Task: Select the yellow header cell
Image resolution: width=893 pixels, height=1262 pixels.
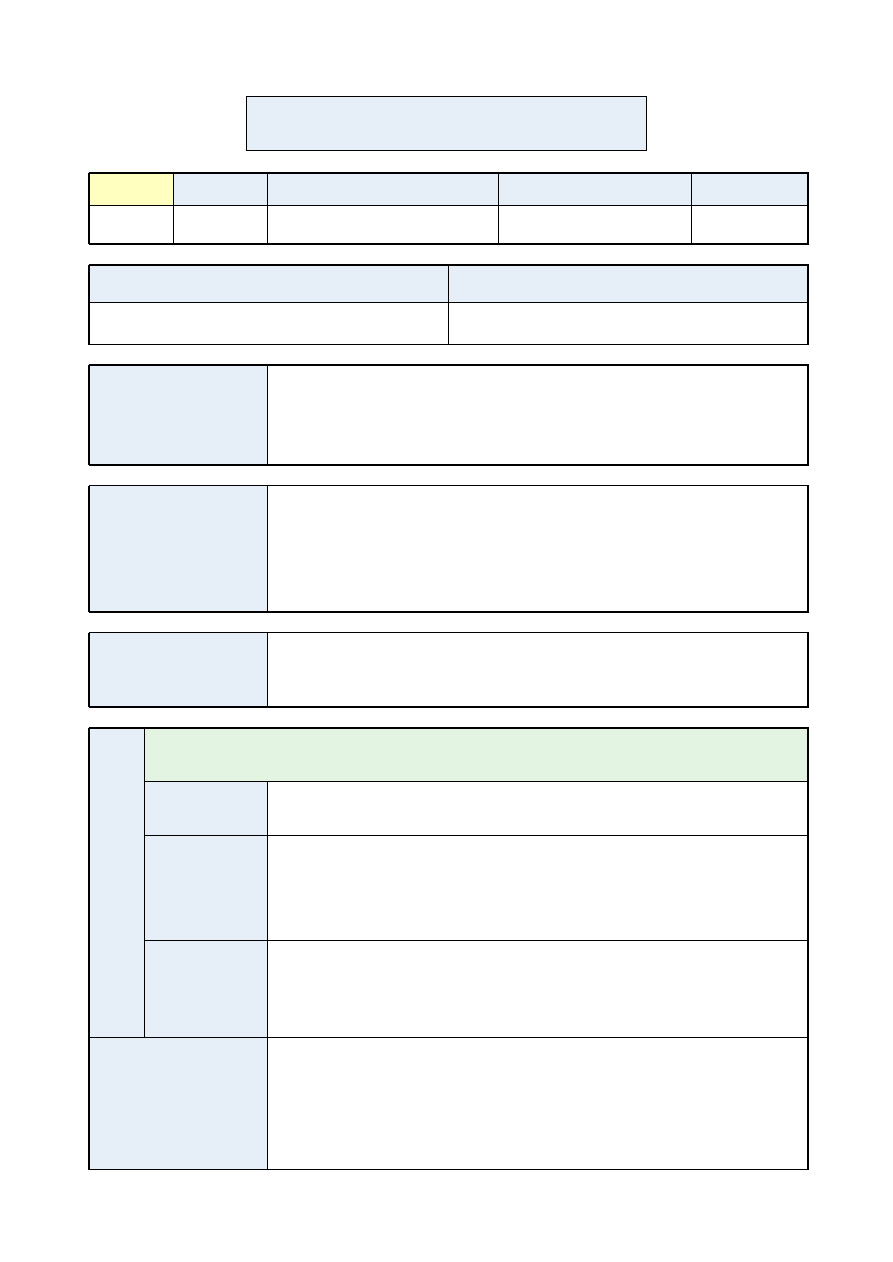Action: [131, 189]
